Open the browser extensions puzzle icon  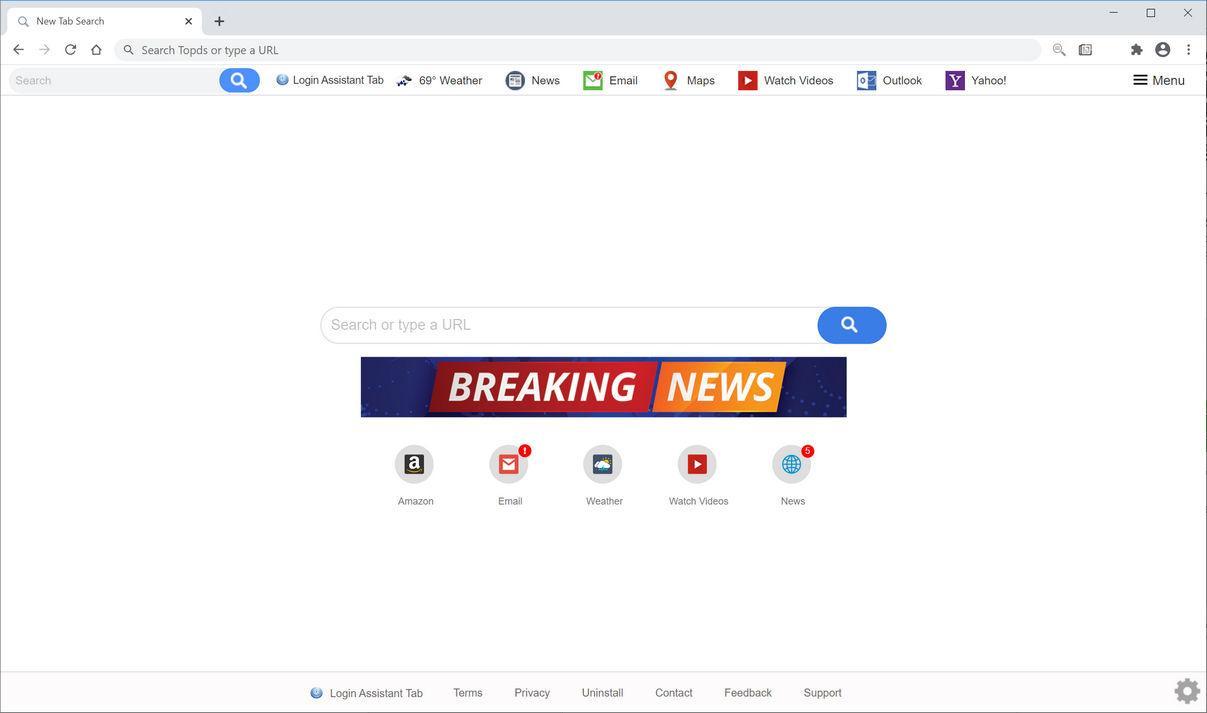[x=1136, y=49]
